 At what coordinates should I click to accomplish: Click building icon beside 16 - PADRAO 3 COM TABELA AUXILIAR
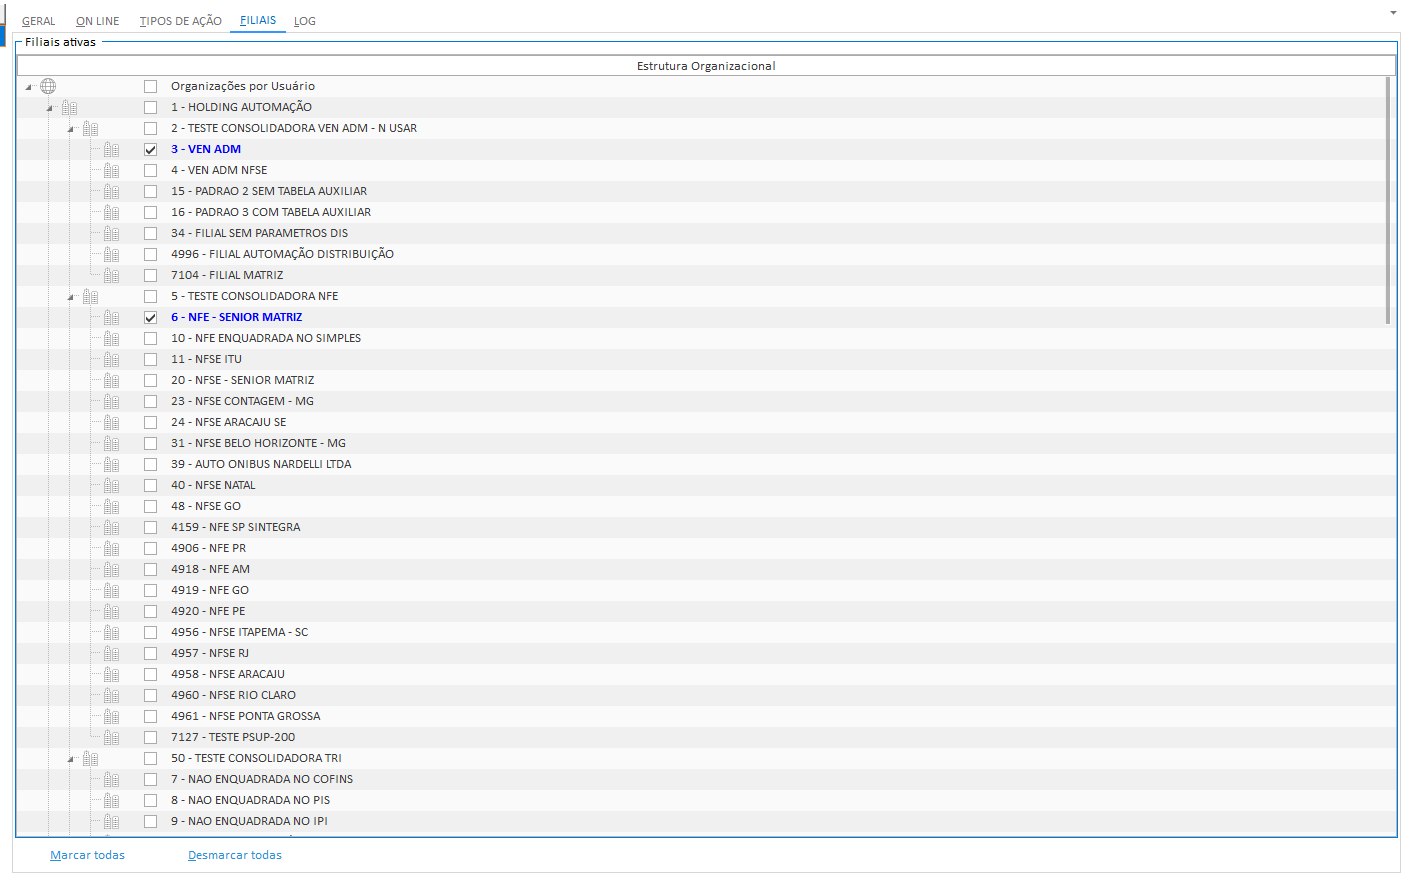111,212
